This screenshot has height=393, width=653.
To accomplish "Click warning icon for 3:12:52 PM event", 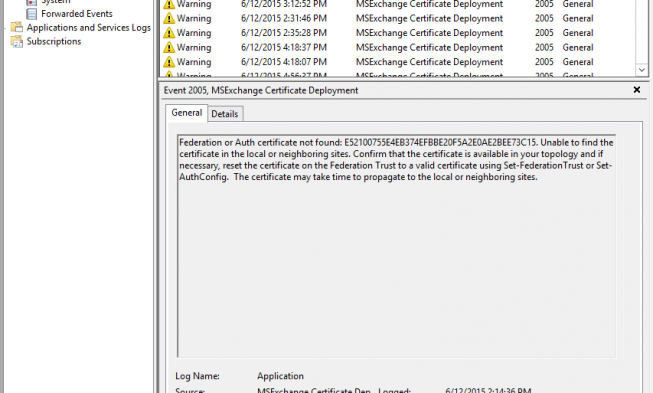I will [x=169, y=4].
